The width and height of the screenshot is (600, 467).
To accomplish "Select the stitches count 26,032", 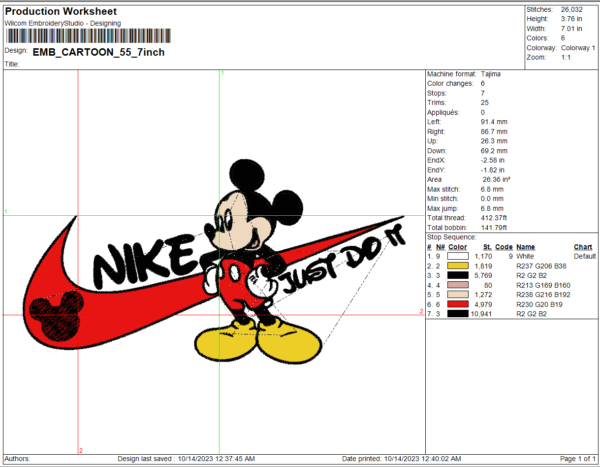I will click(x=572, y=10).
